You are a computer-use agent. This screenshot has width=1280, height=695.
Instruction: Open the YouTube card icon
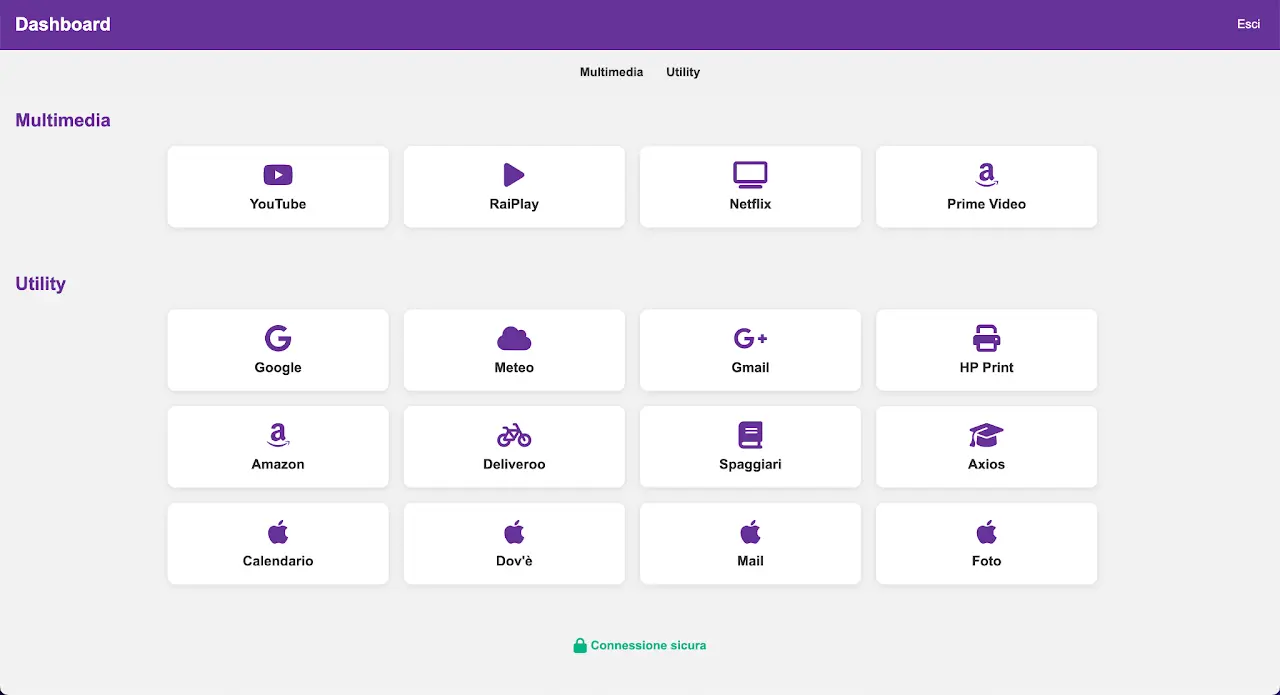(278, 175)
